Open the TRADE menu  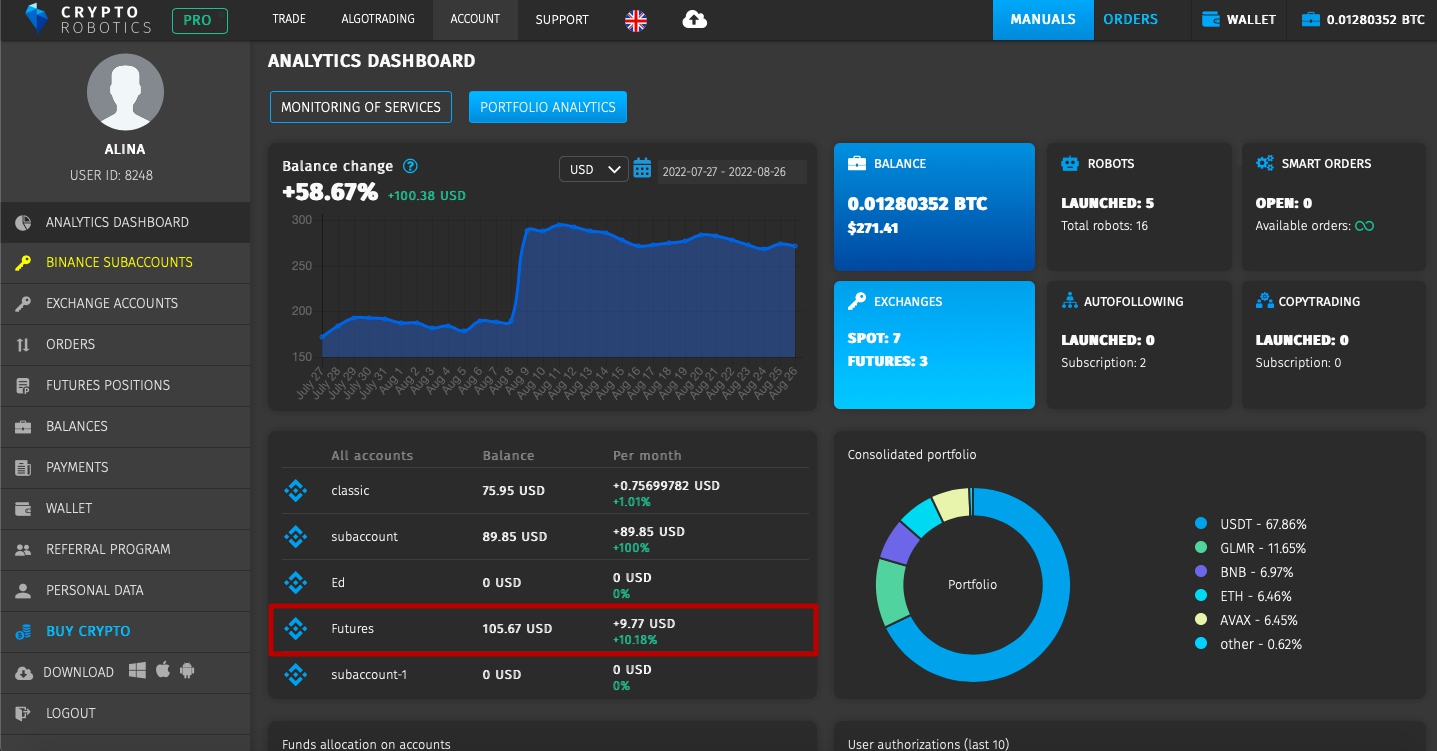coord(289,19)
